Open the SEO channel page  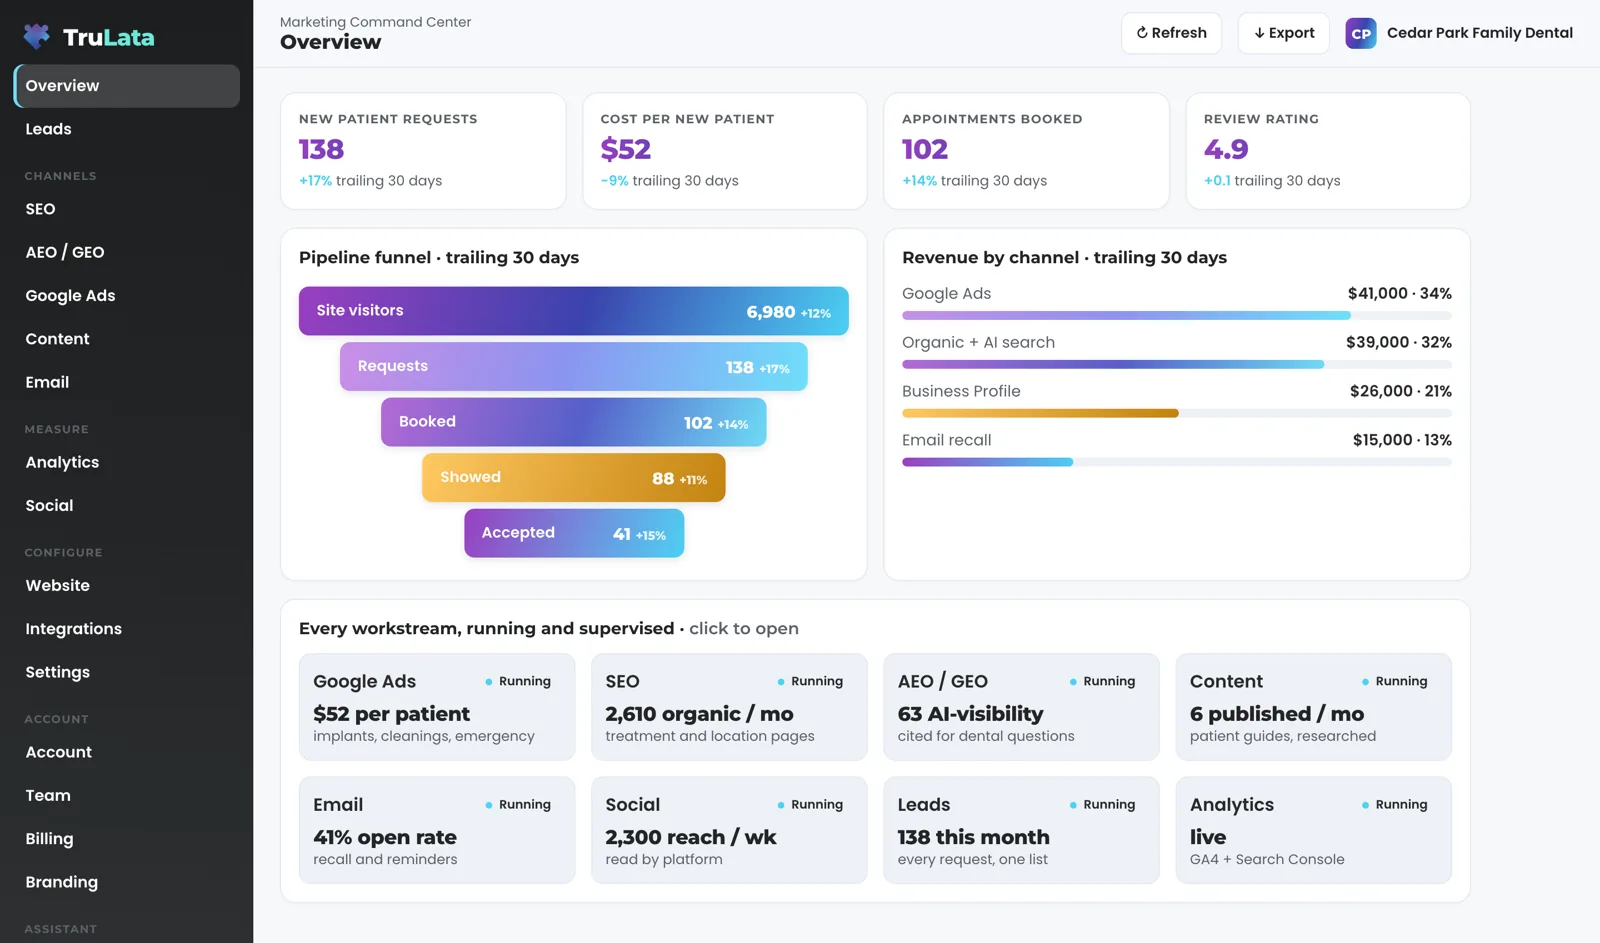point(127,209)
